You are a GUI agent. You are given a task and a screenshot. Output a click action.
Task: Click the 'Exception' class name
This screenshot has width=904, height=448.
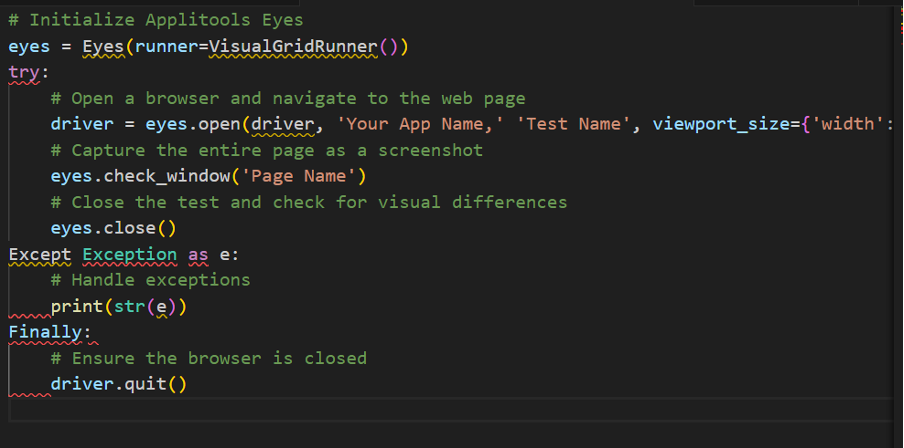coord(129,254)
